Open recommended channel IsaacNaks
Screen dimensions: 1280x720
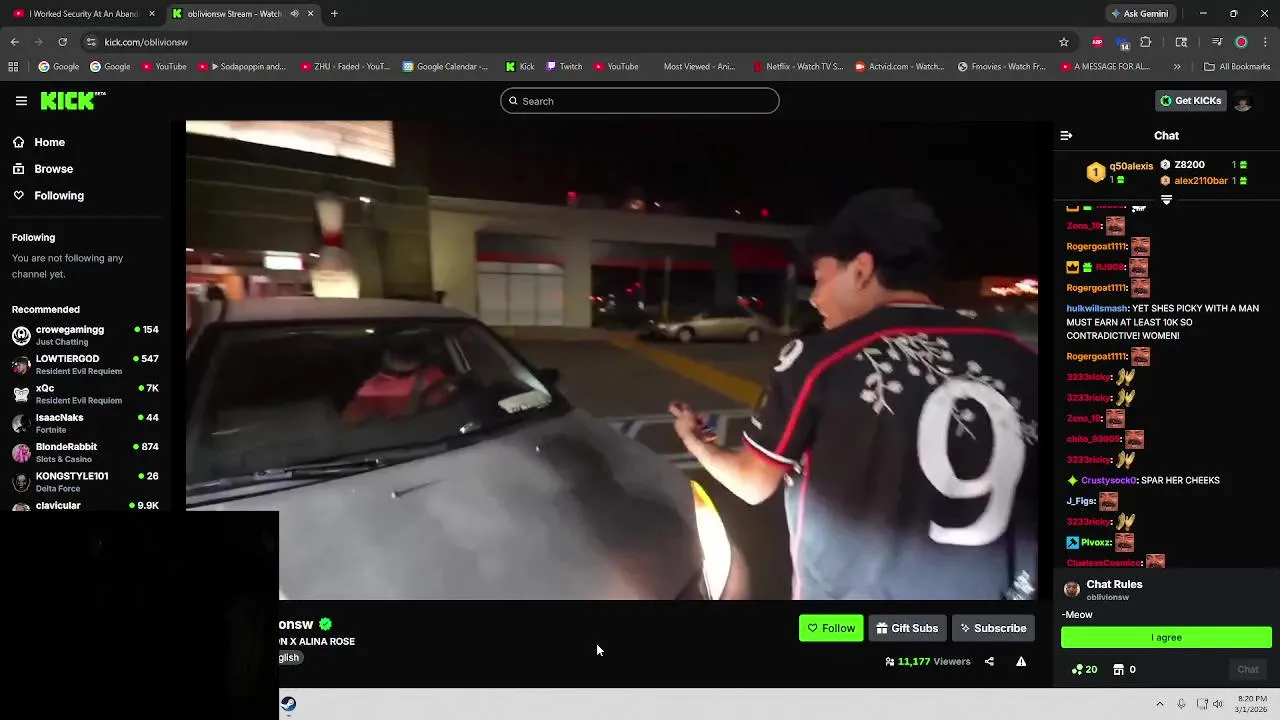[85, 423]
